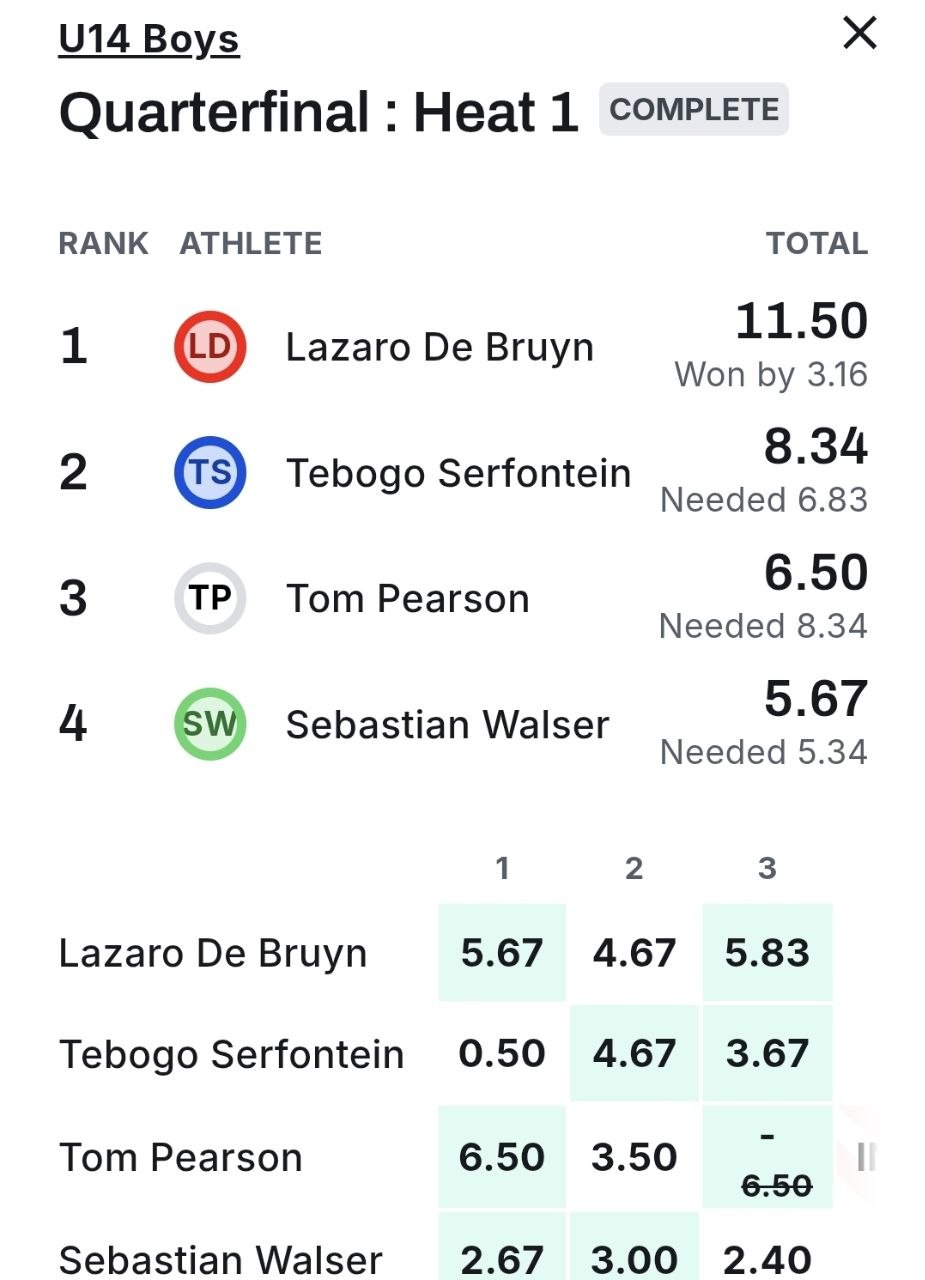Screen dimensions: 925x1280
Task: Tap Tom Pearson's white TP avatar
Action: pos(210,598)
